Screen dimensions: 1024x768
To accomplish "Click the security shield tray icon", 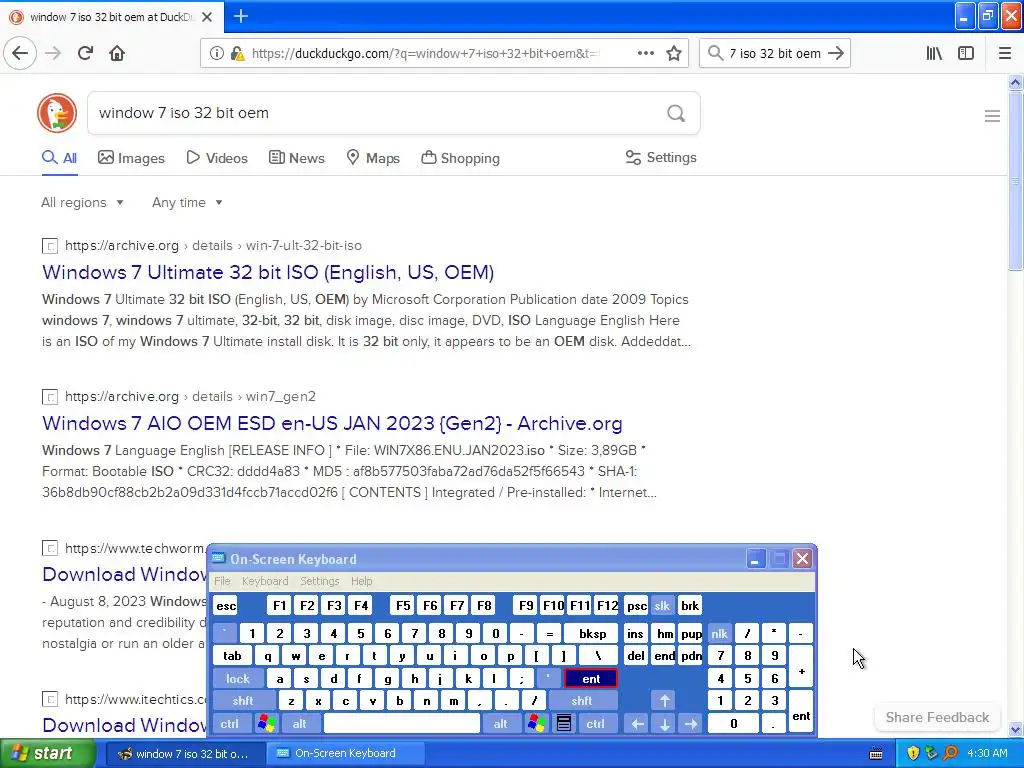I will coord(913,753).
